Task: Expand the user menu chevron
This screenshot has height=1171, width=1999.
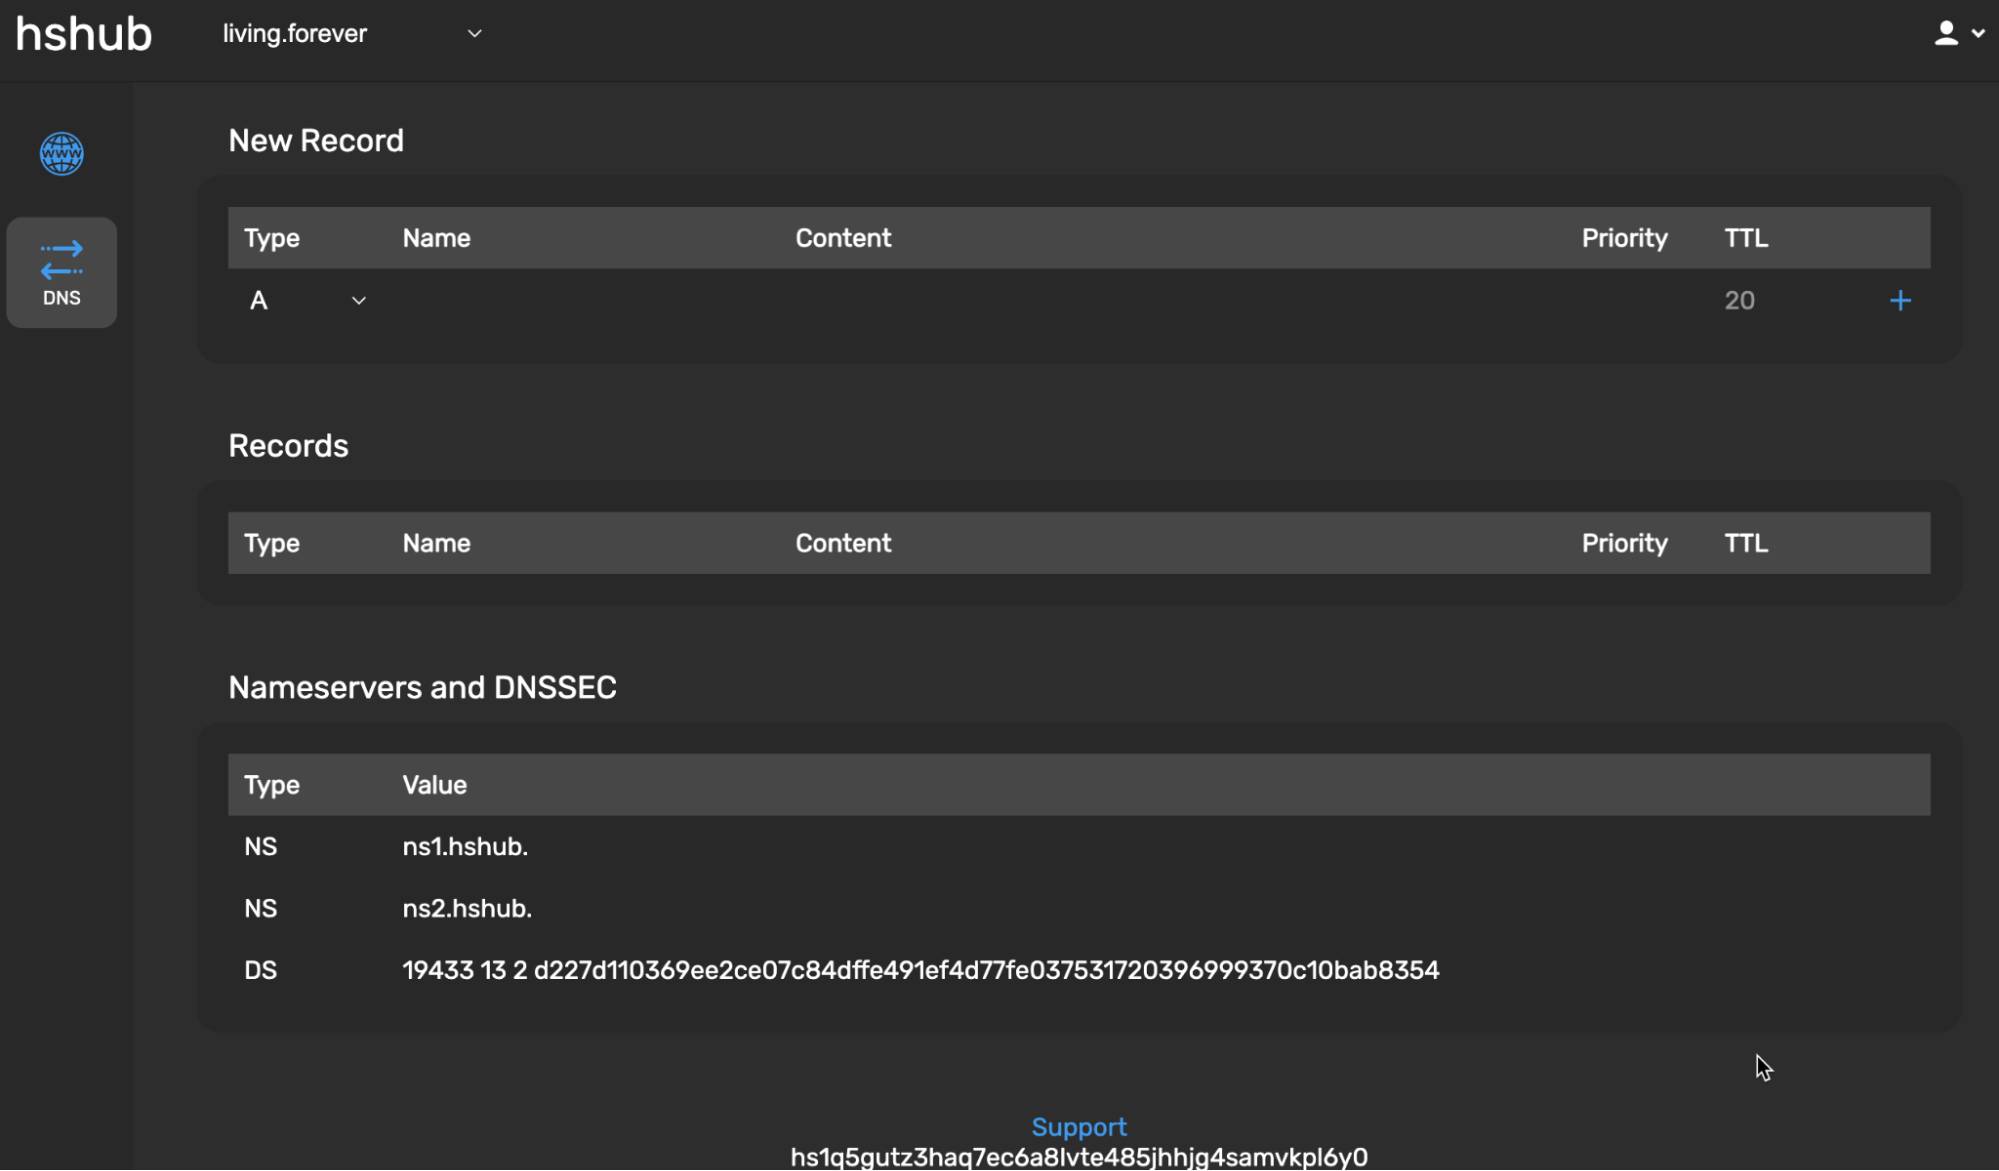Action: pos(1978,33)
